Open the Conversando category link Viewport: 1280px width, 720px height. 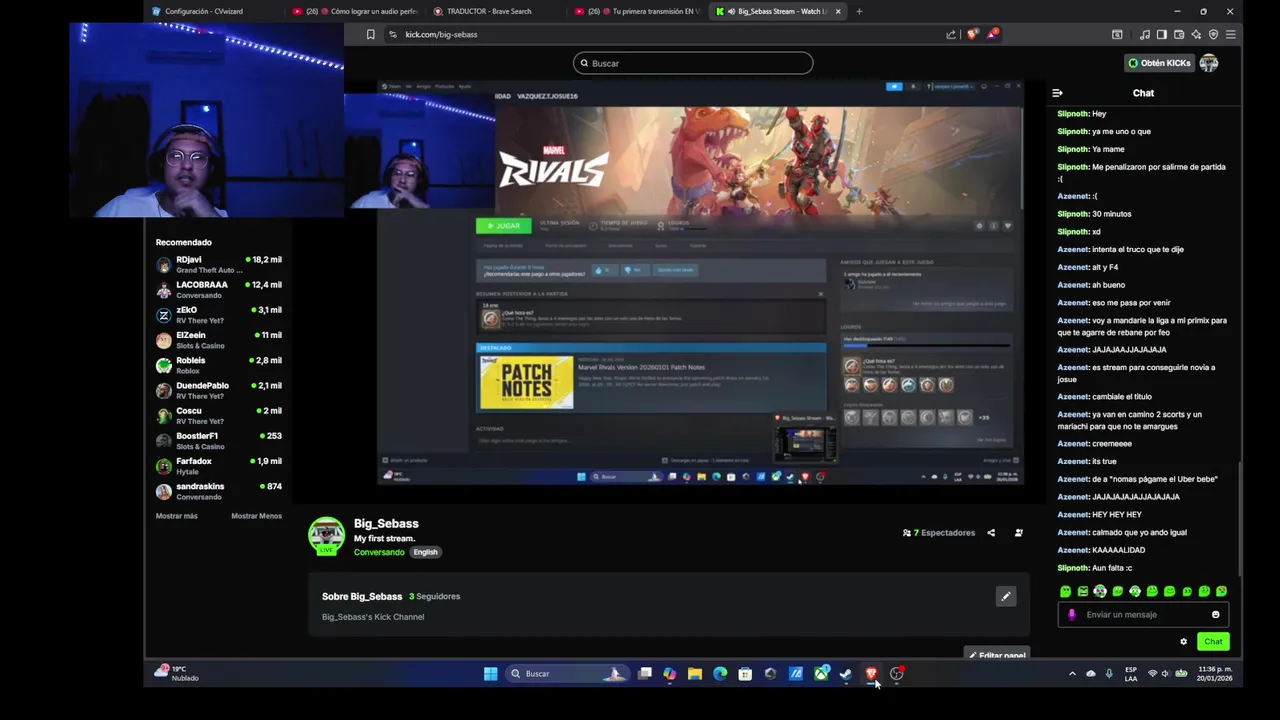(379, 552)
